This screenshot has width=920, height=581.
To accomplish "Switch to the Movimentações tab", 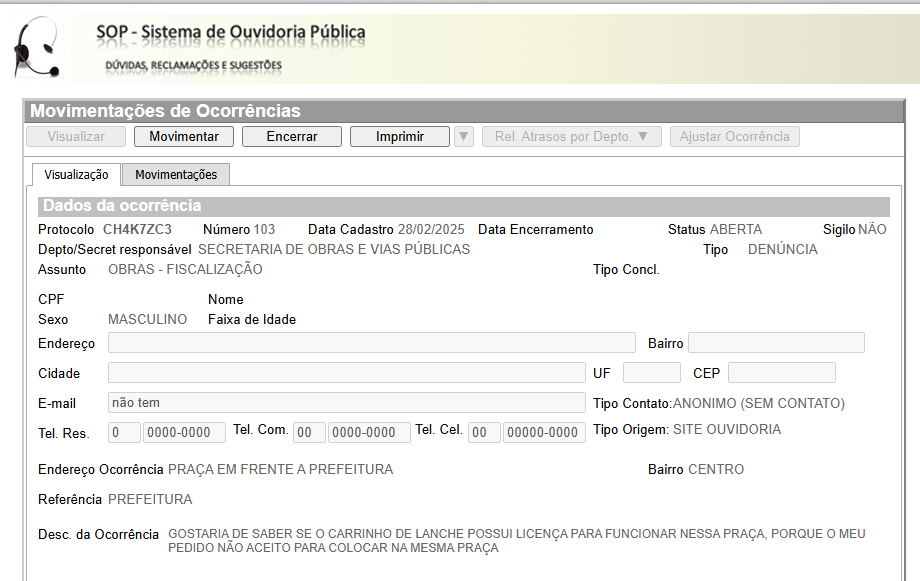I will [176, 174].
